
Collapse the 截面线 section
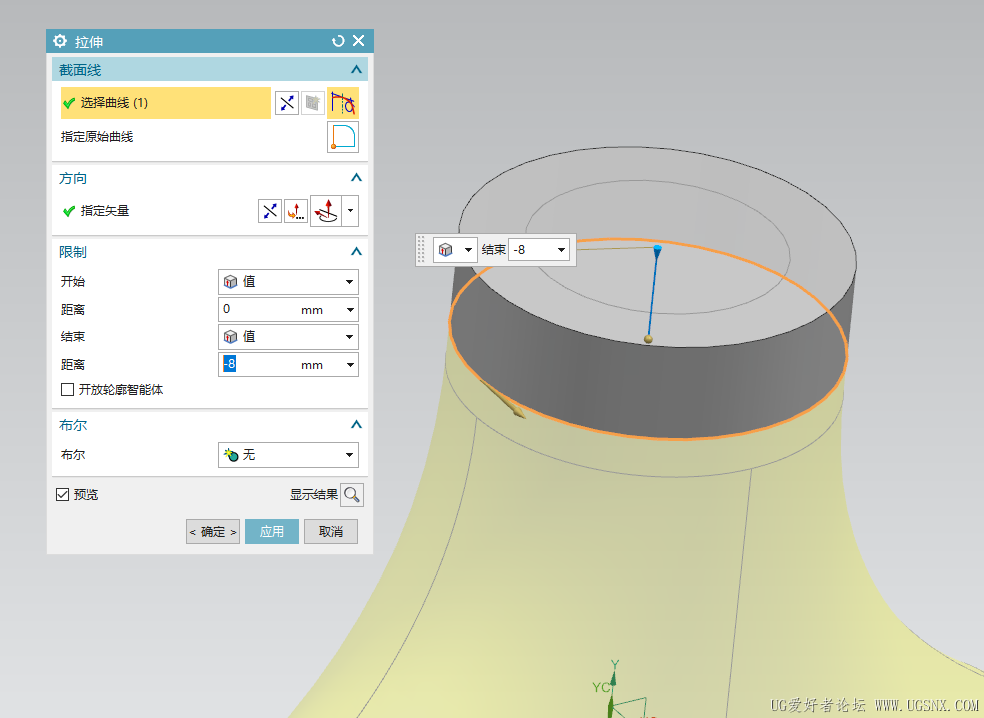tap(356, 70)
